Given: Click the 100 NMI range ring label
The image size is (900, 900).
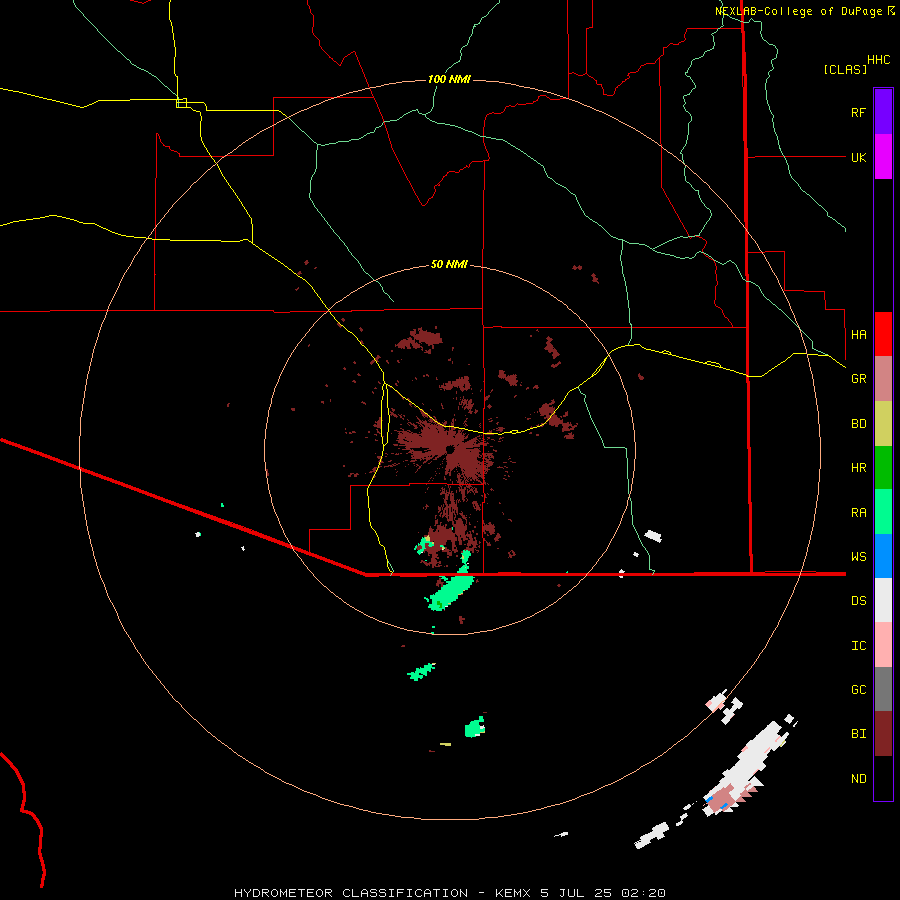Looking at the screenshot, I should tap(449, 79).
